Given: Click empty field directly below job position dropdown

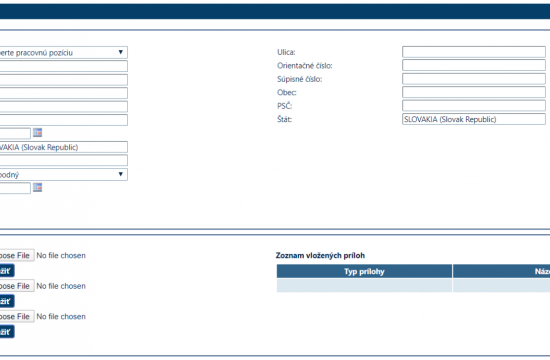Looking at the screenshot, I should 63,66.
